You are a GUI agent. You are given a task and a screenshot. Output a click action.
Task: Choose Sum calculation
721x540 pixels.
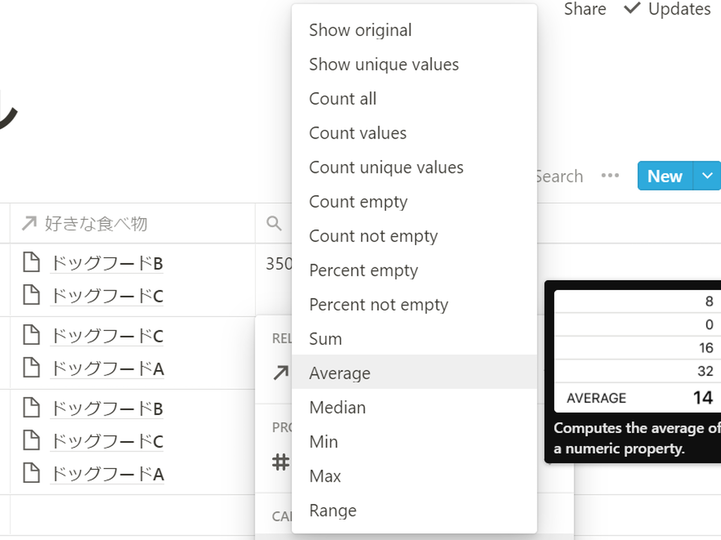click(414, 339)
